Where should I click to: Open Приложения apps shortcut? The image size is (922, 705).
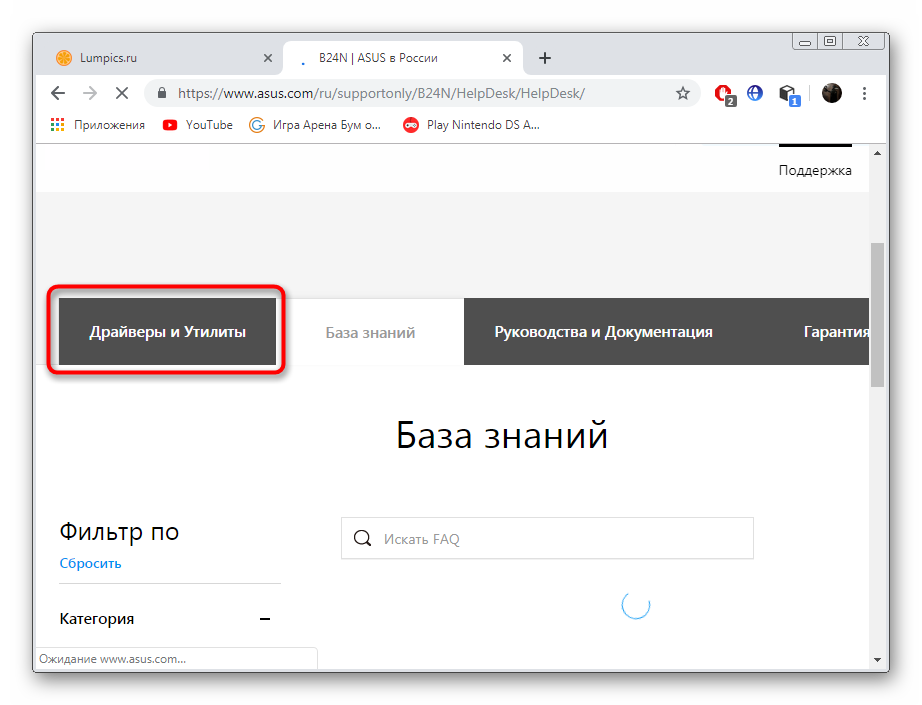click(98, 125)
